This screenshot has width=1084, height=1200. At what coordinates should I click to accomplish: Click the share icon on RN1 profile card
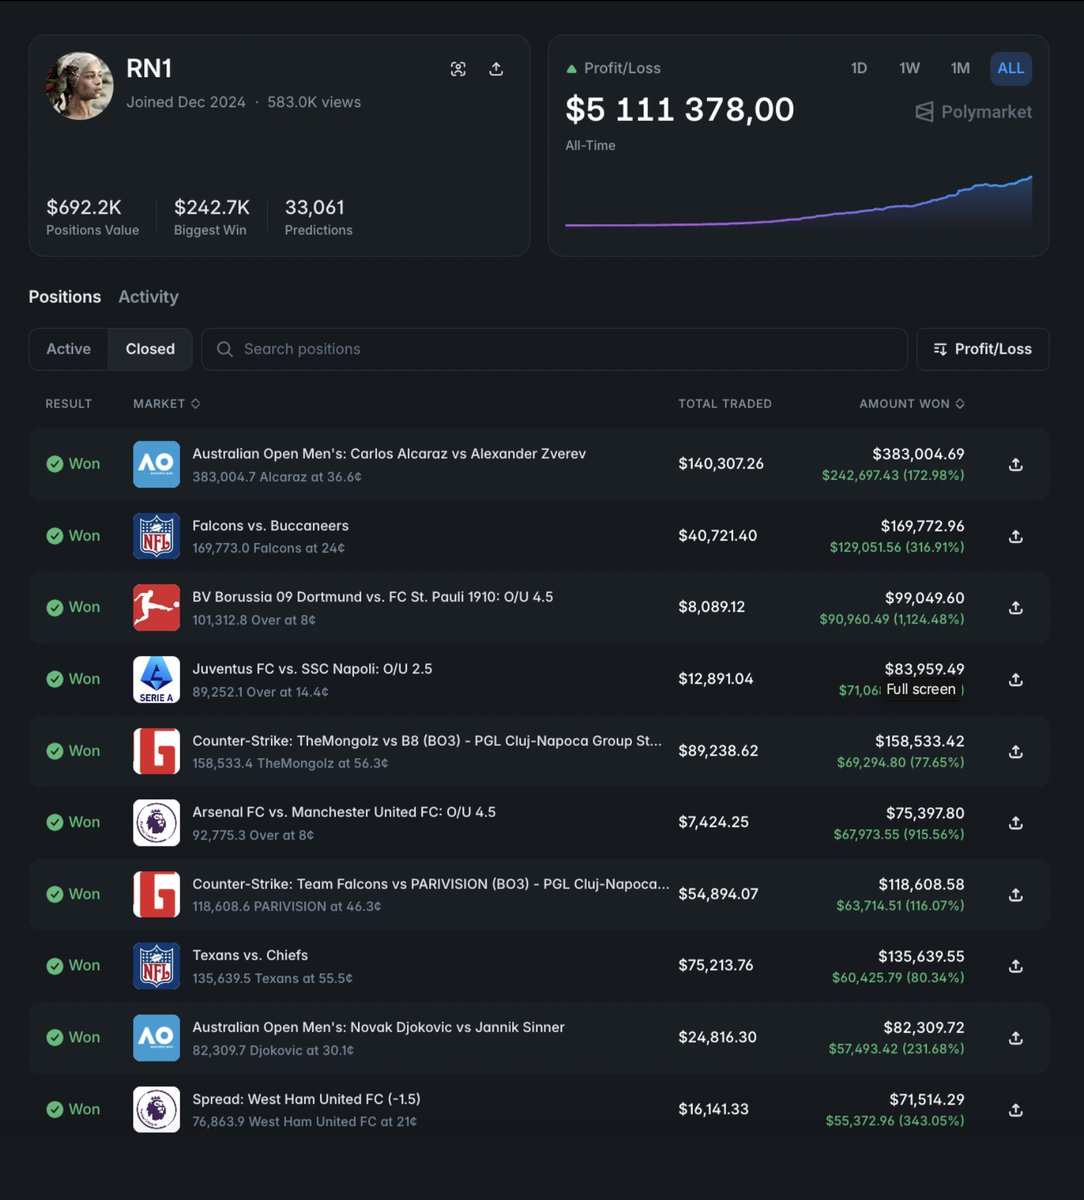tap(496, 69)
